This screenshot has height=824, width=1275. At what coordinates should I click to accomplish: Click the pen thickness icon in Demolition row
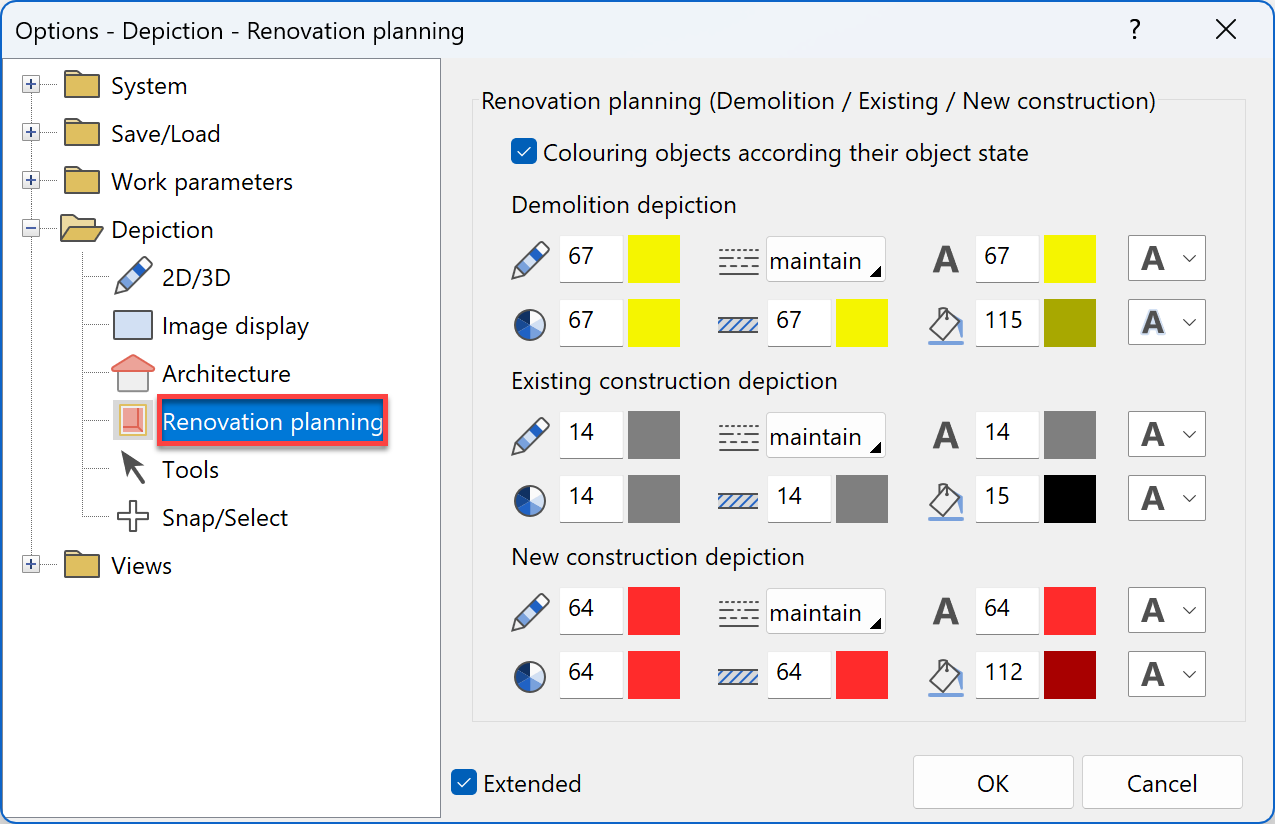[x=529, y=322]
